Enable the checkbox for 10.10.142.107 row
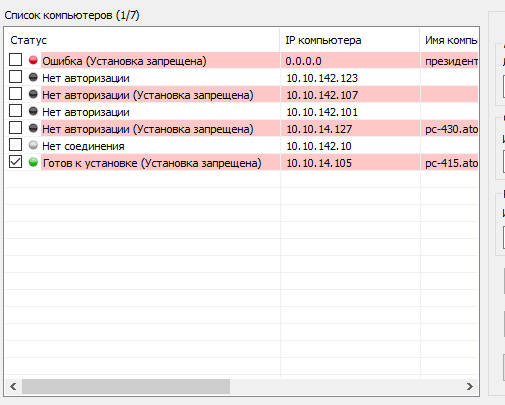Screen dimensions: 505x405 (x=15, y=94)
